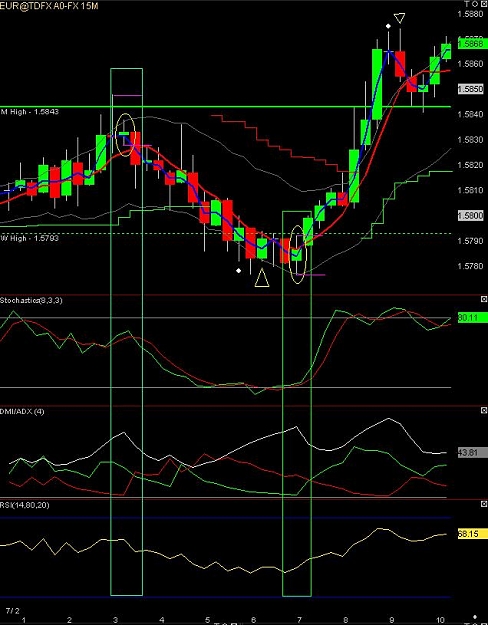Viewport: 488px width, 625px height.
Task: Select the upward triangle buy marker
Action: (262, 278)
